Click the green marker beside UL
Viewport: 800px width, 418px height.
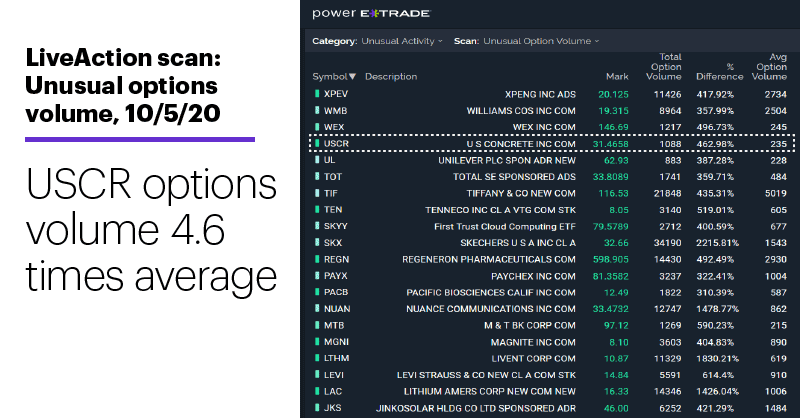pyautogui.click(x=317, y=160)
